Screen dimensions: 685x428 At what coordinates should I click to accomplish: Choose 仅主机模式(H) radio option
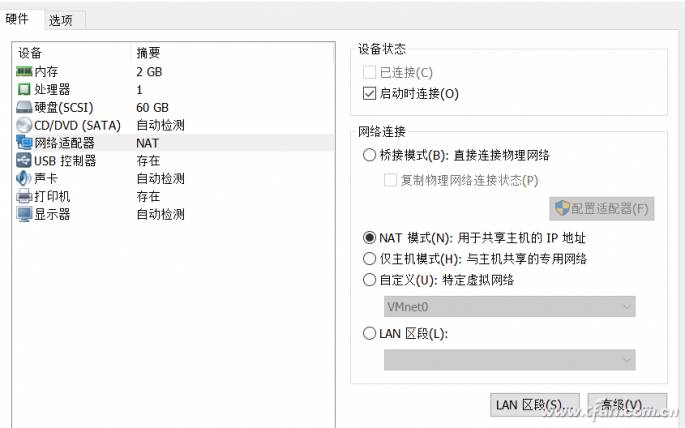point(369,259)
